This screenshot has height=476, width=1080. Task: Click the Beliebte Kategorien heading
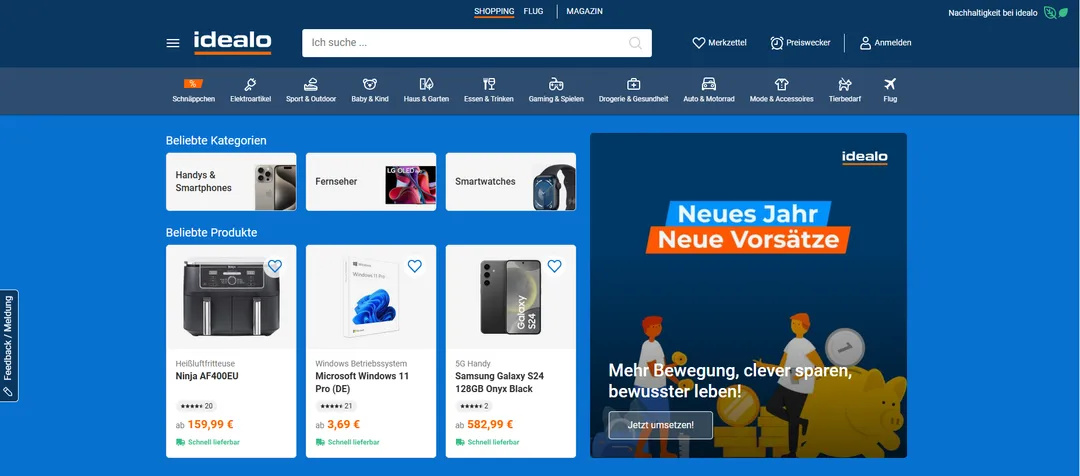(x=216, y=141)
